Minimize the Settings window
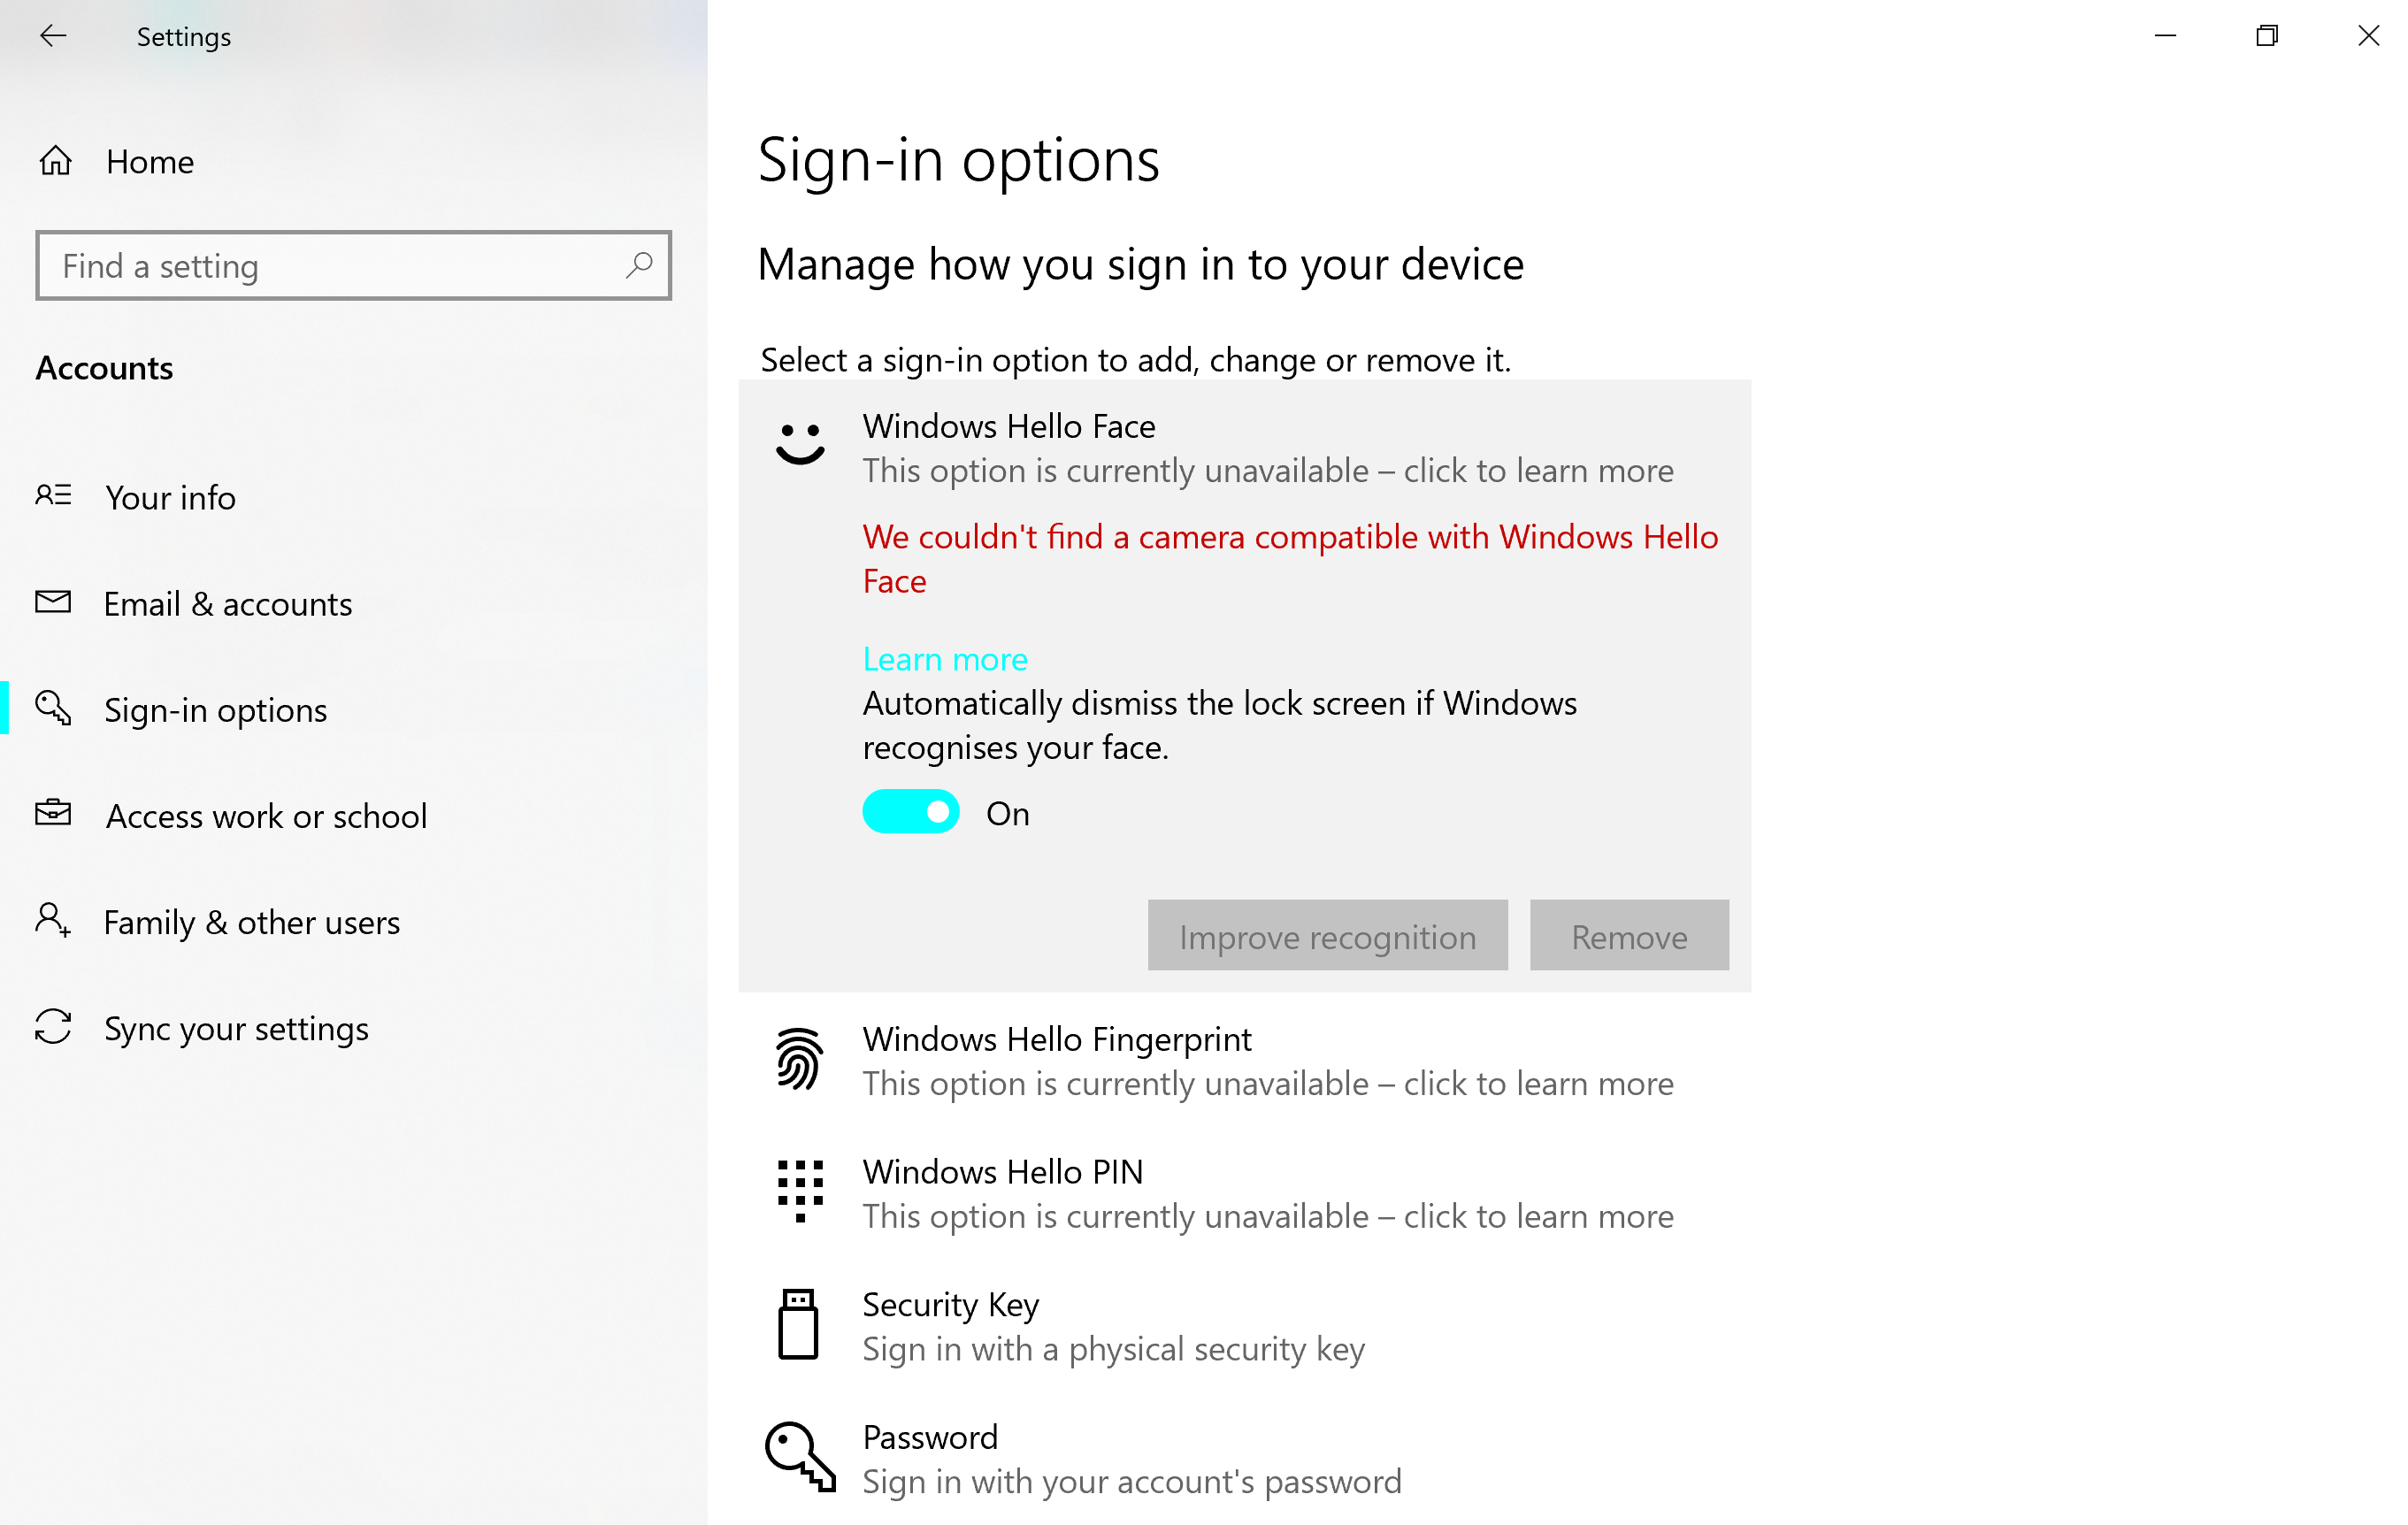The image size is (2408, 1525). (2165, 36)
